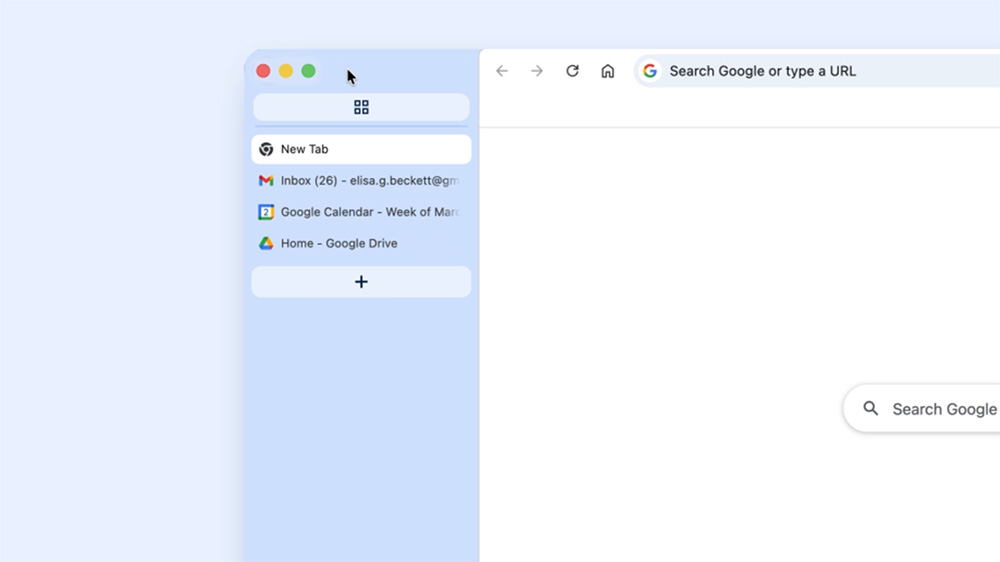Select the Google Calendar - Week tab title
The height and width of the screenshot is (562, 1000).
[369, 212]
